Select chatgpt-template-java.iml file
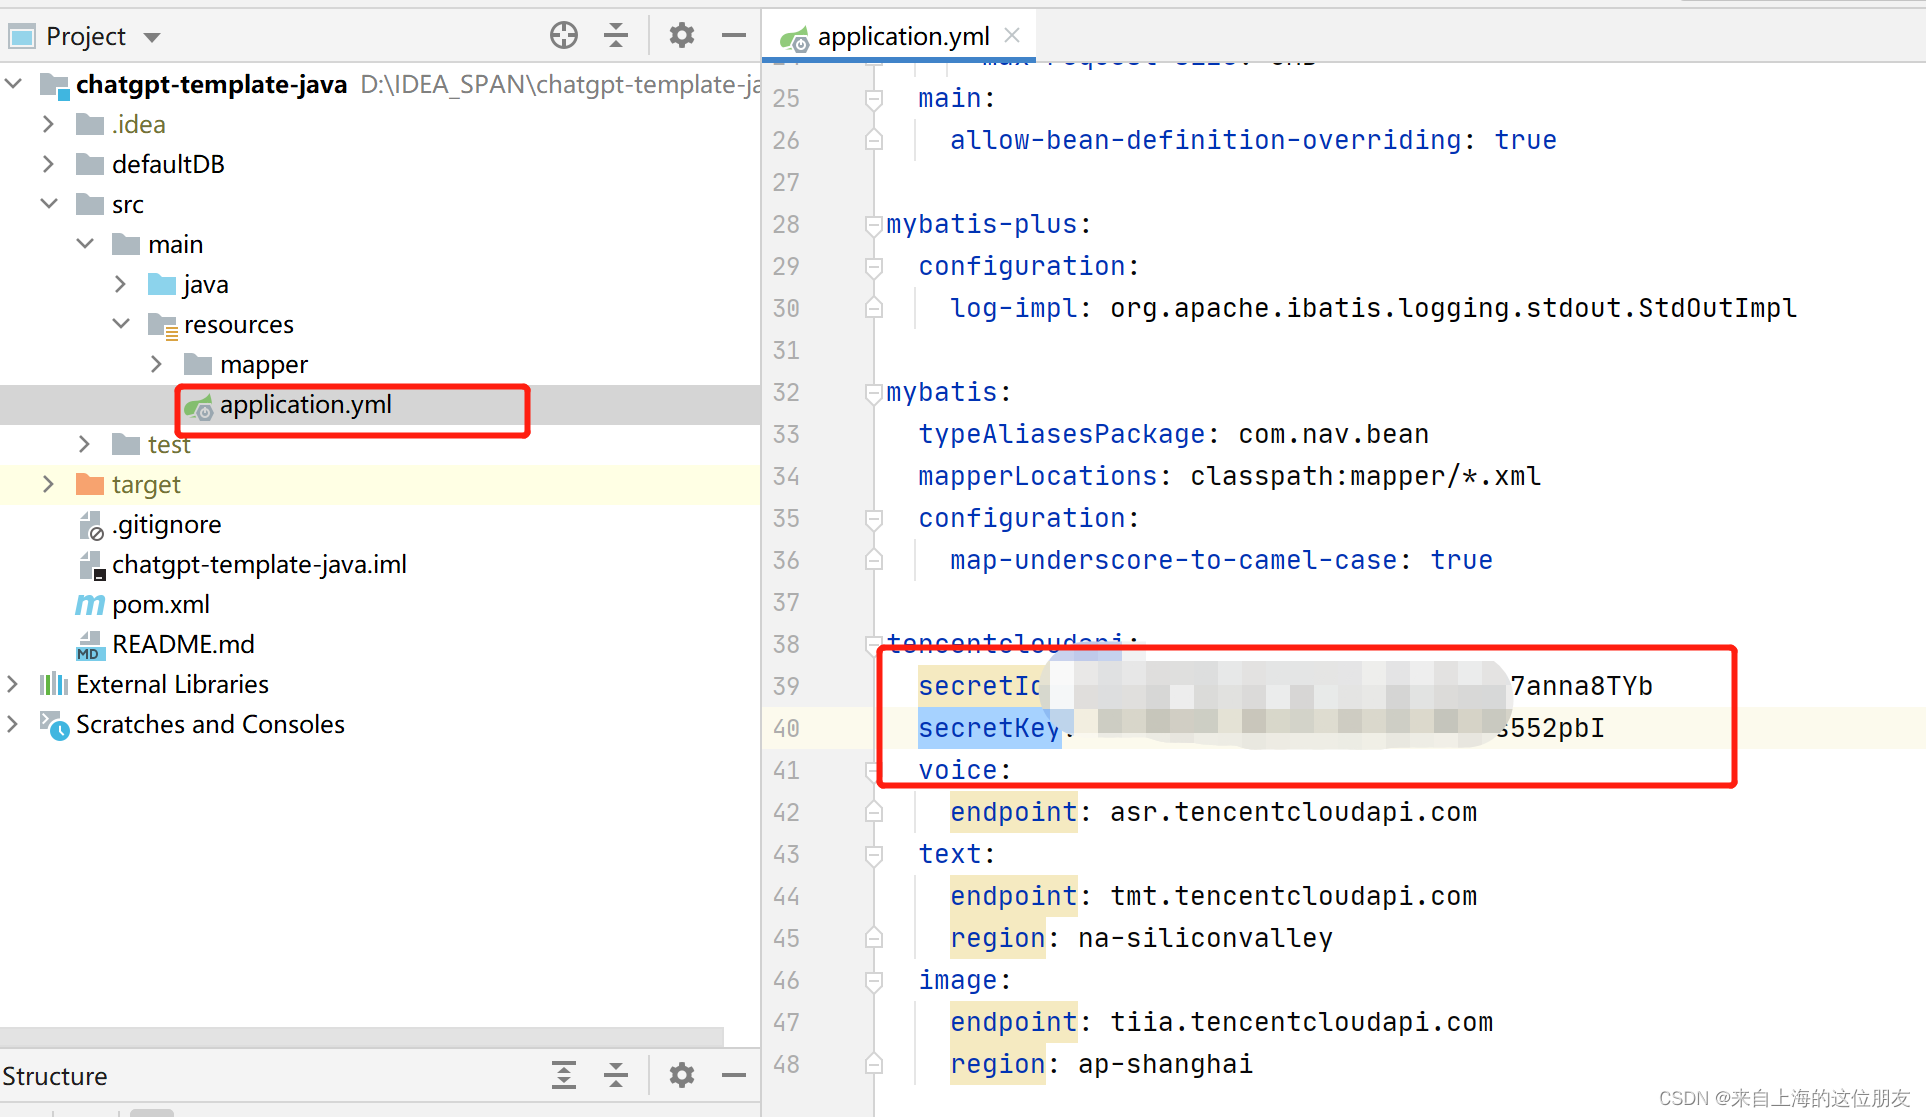 point(259,565)
